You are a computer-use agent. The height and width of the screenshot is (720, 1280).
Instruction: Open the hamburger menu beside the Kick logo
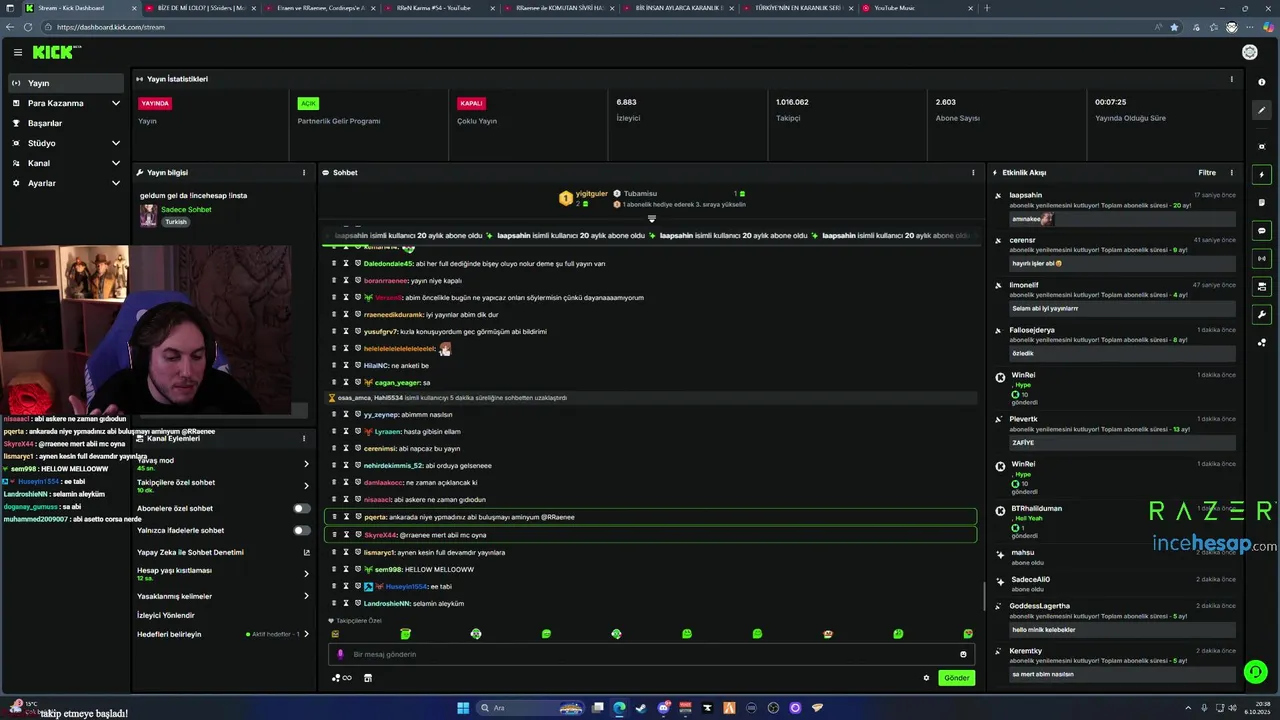(x=17, y=52)
